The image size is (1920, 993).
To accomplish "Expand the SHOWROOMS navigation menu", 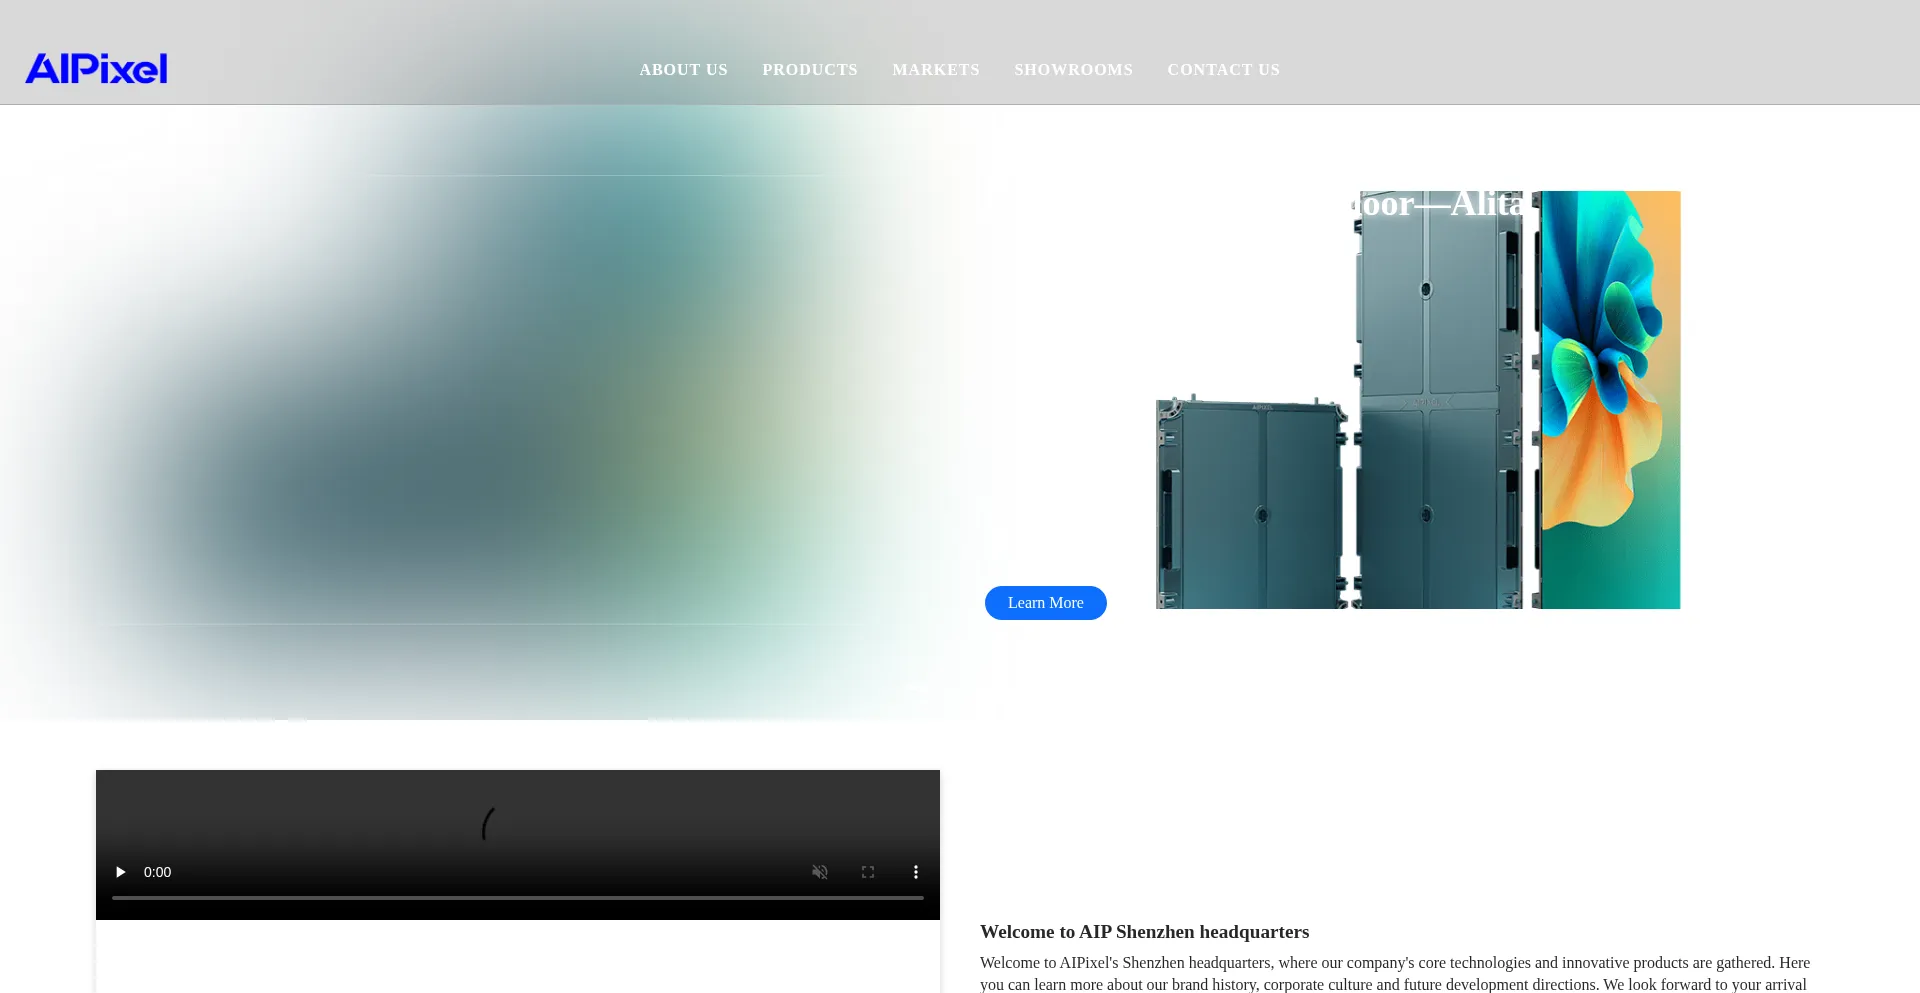I will [1073, 69].
